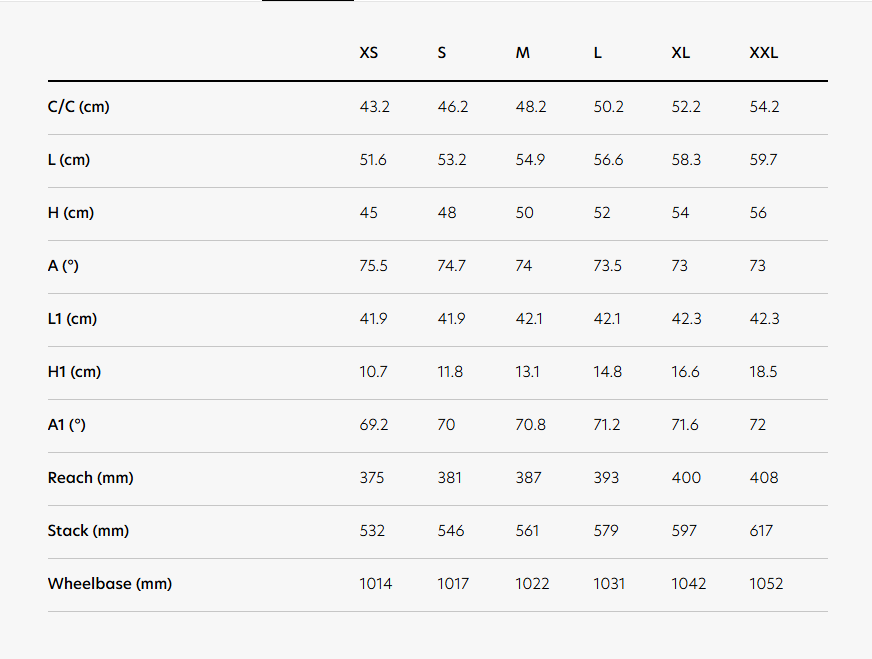
Task: Select the A1 value 70.8 for M
Action: pos(531,425)
